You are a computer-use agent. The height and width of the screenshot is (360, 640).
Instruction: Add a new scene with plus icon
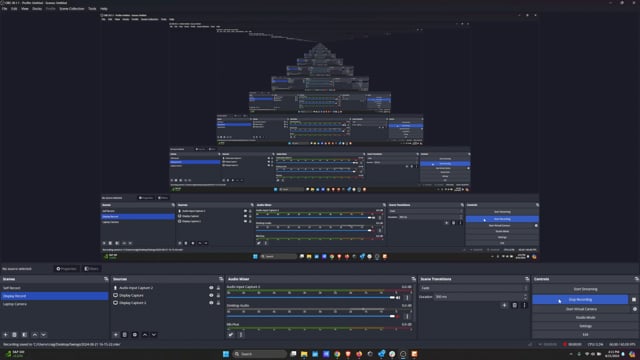pos(5,335)
